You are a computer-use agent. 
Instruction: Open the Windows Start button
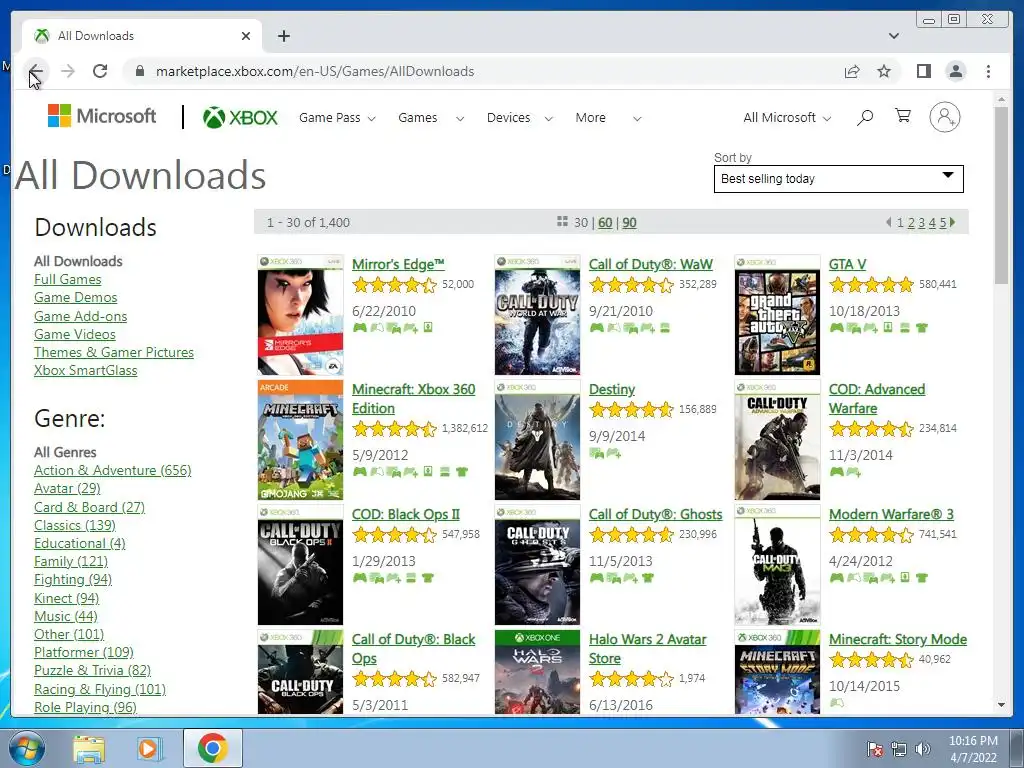(x=26, y=748)
